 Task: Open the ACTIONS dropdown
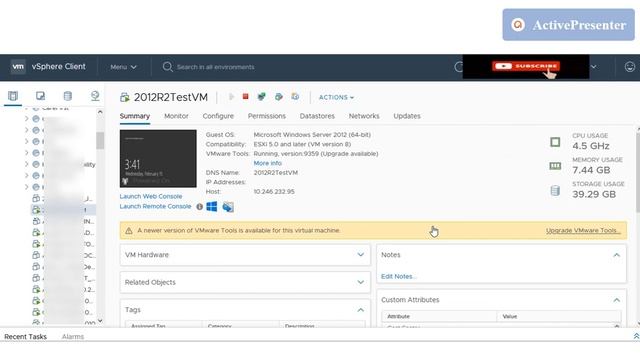(x=336, y=97)
